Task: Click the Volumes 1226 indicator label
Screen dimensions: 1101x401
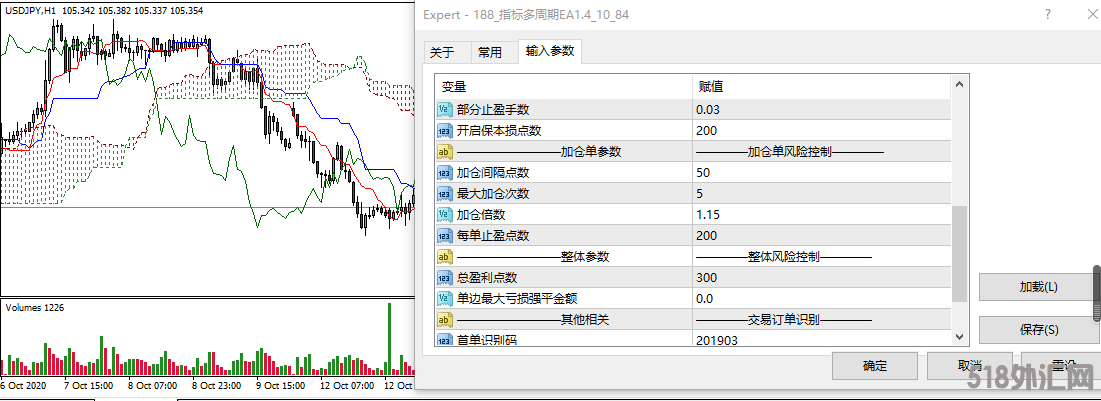Action: 34,307
